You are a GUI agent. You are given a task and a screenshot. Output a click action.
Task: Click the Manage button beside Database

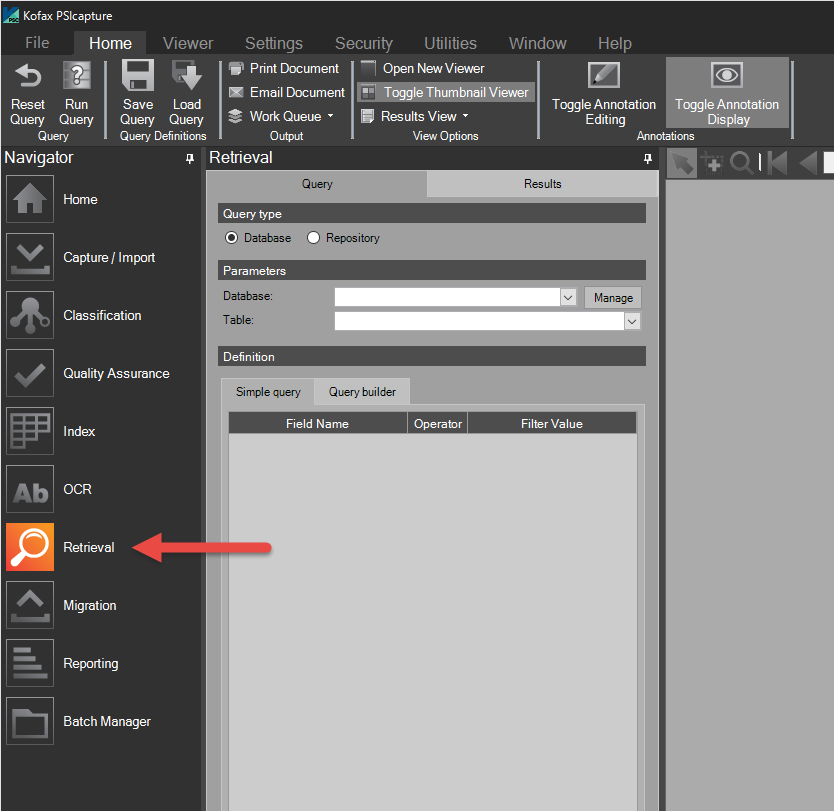pos(613,298)
